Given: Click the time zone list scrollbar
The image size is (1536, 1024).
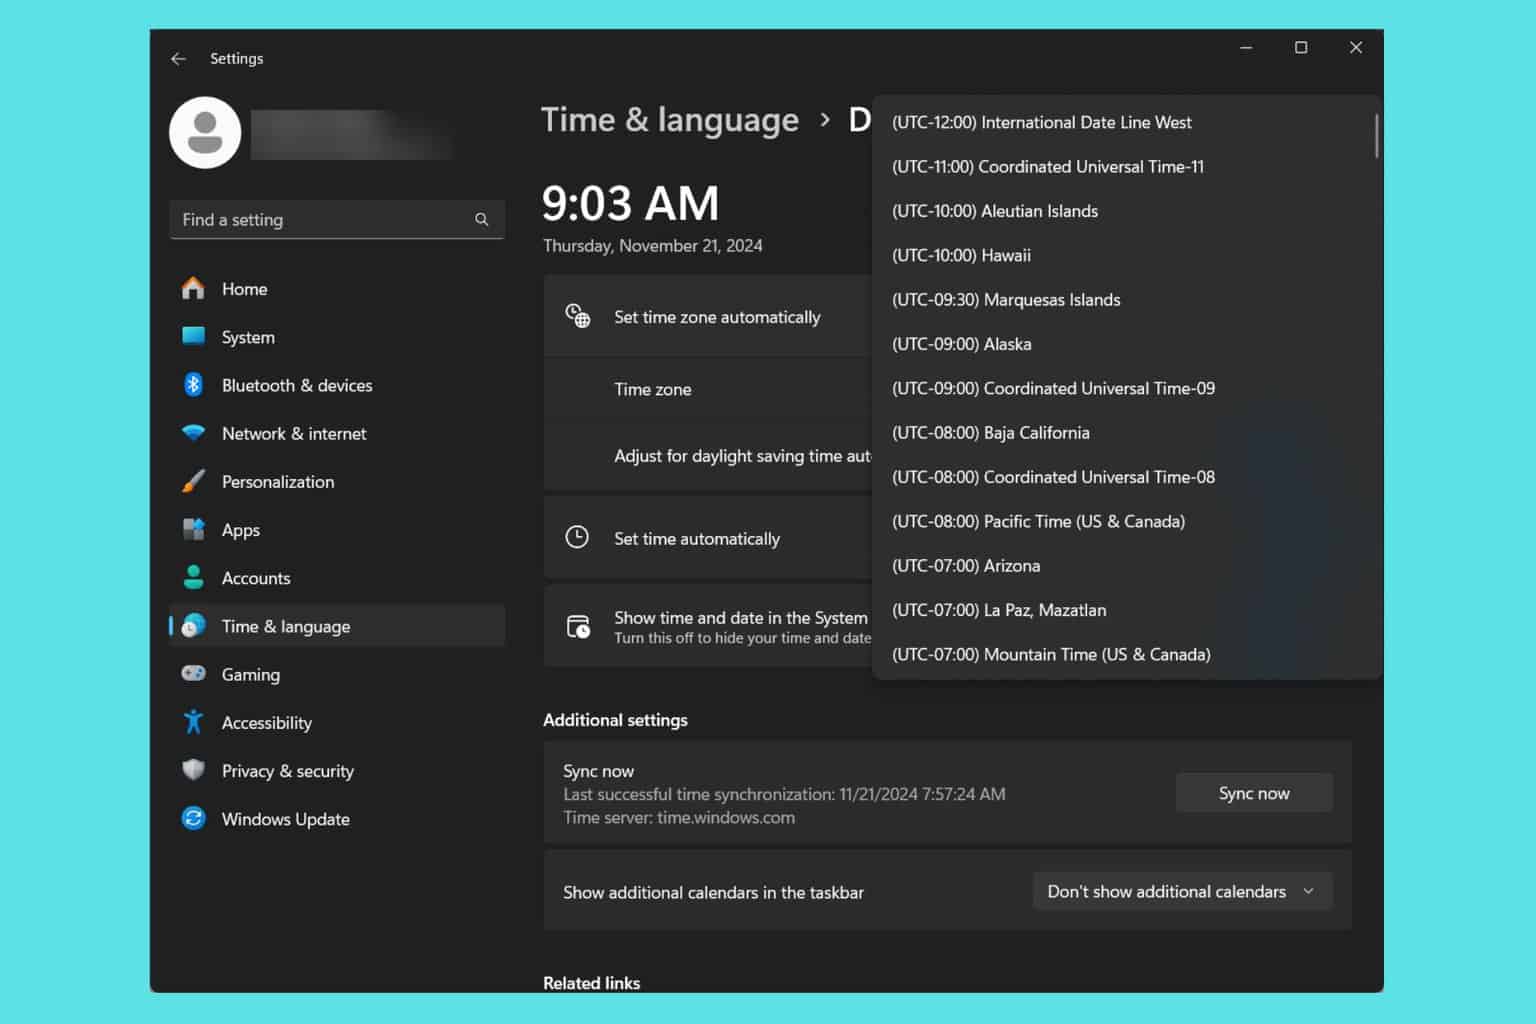Looking at the screenshot, I should pyautogui.click(x=1377, y=136).
